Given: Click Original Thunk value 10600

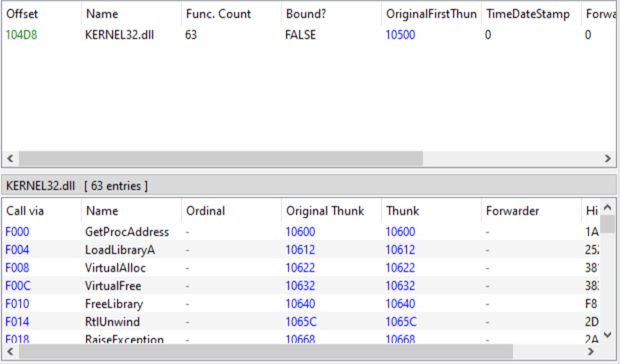Looking at the screenshot, I should (x=300, y=232).
